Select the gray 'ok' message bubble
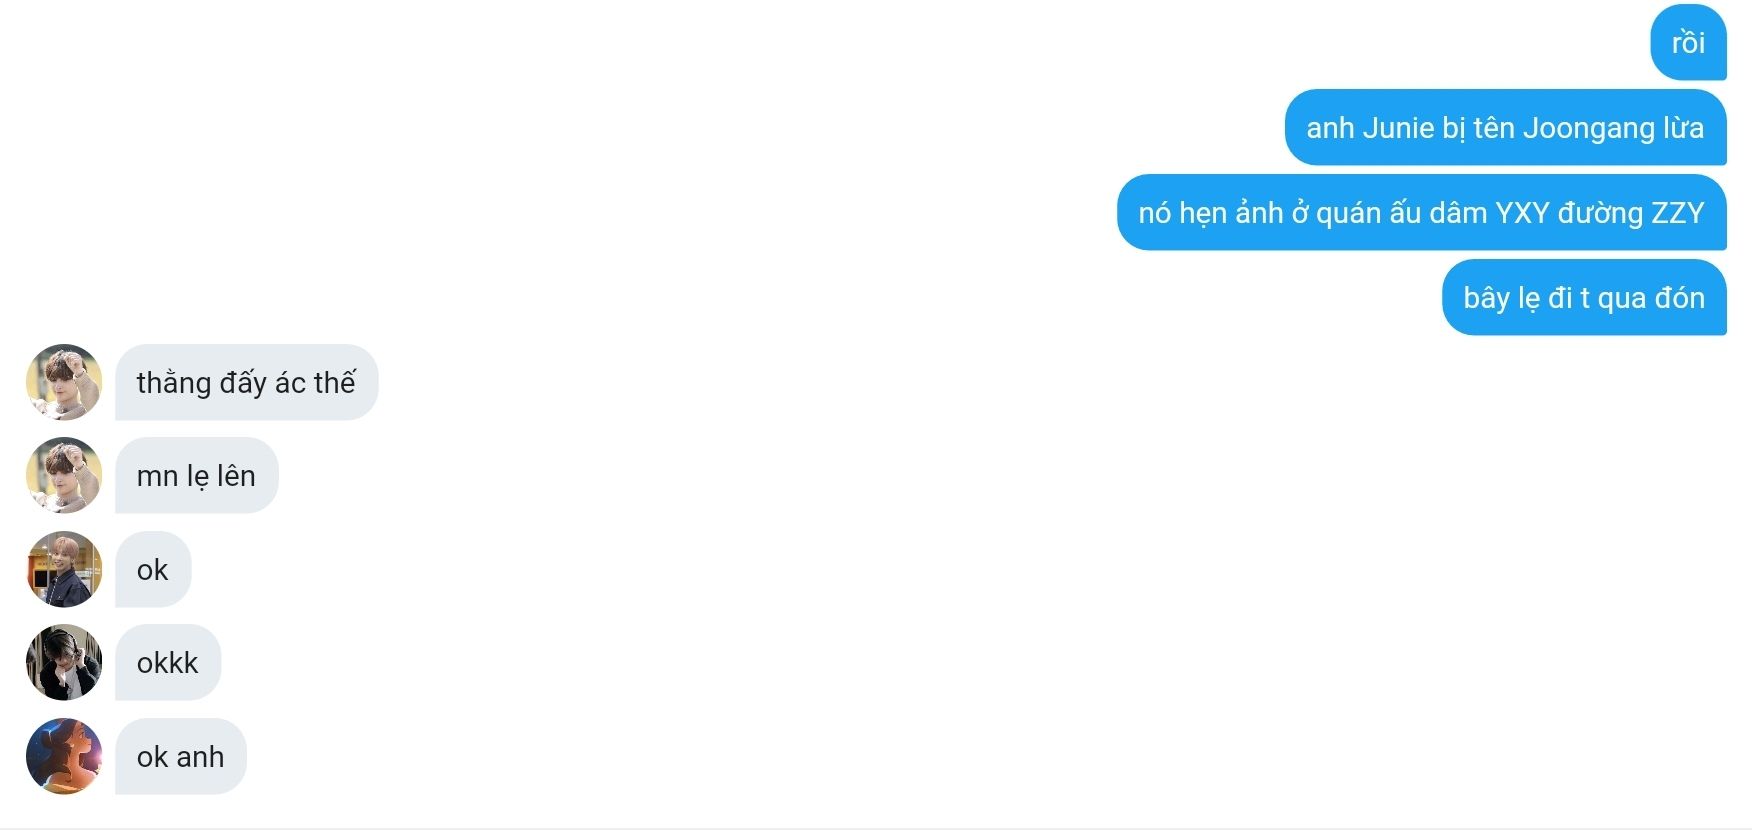Image resolution: width=1752 pixels, height=833 pixels. coord(153,569)
